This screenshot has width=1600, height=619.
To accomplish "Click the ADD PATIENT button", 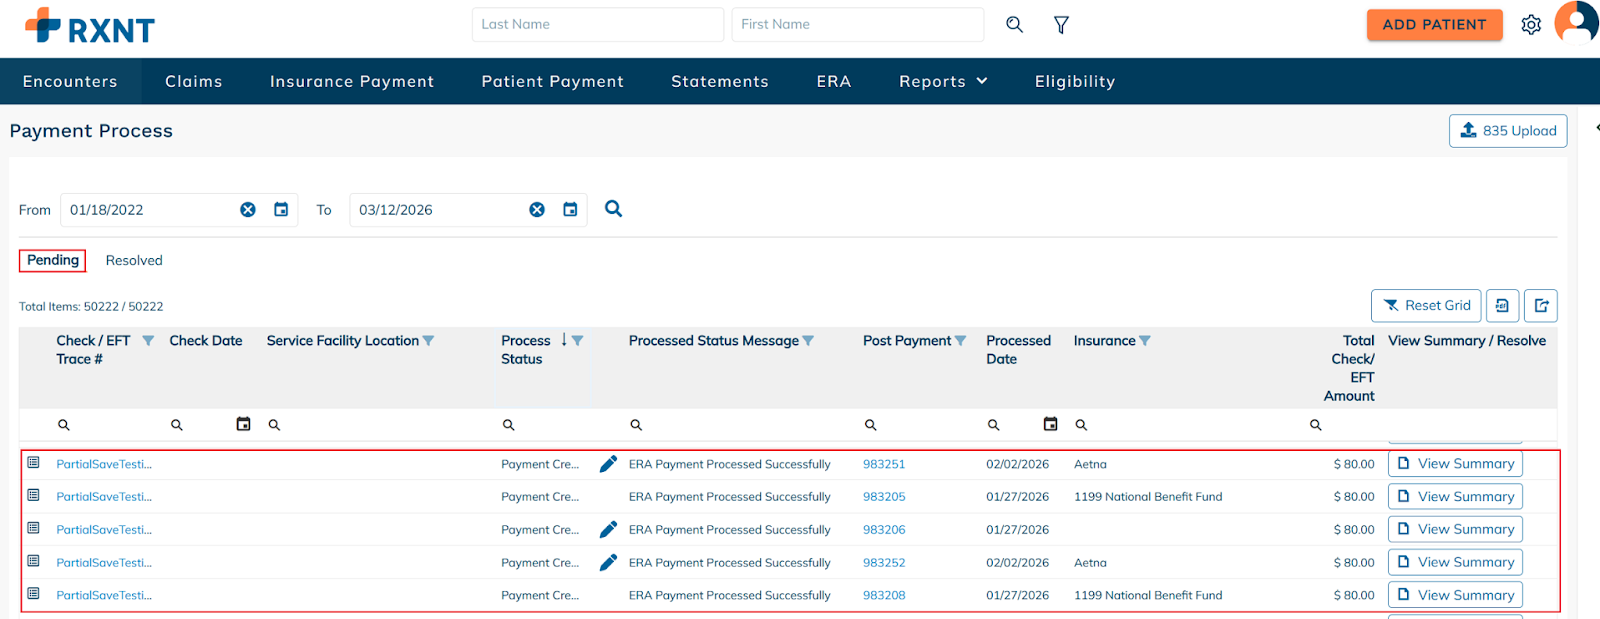I will 1434,25.
